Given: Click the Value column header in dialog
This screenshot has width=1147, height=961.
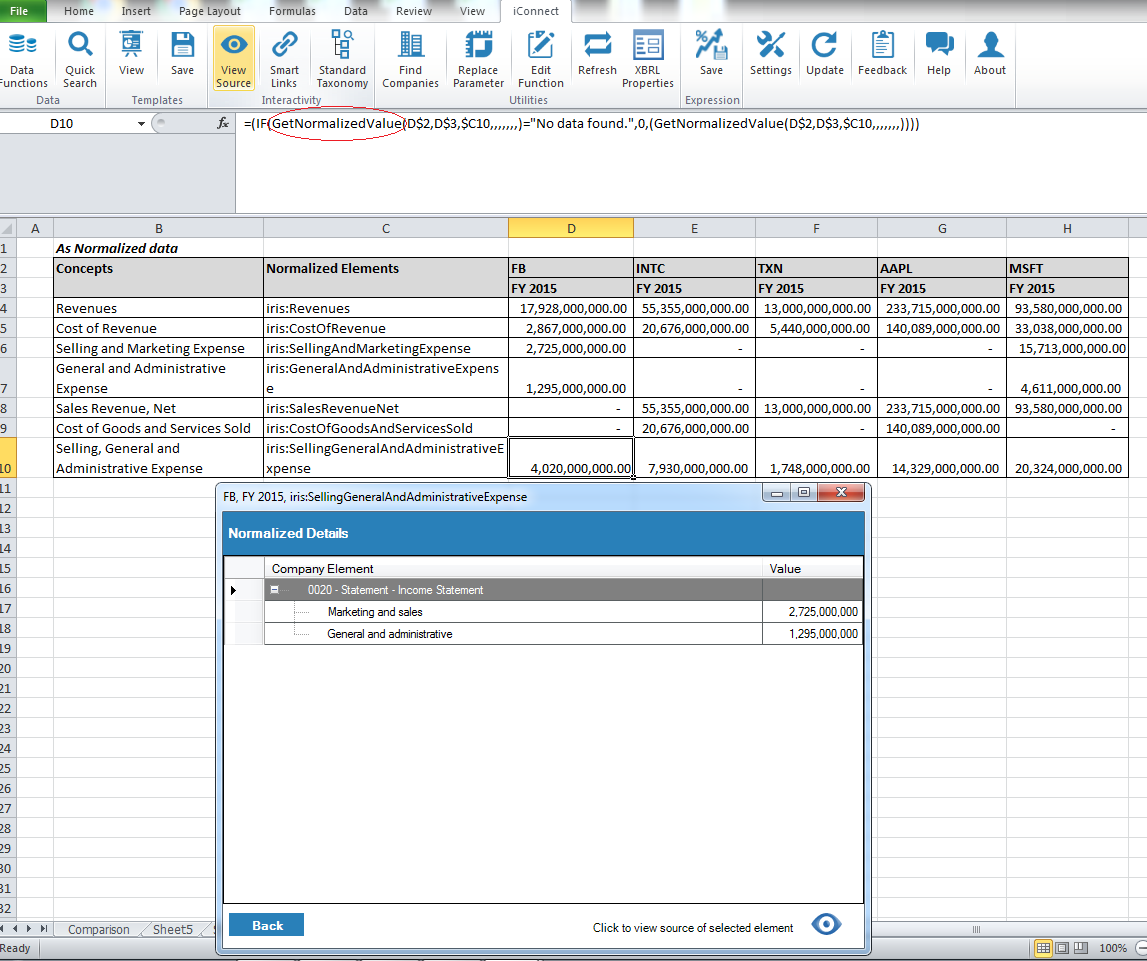Looking at the screenshot, I should pos(813,568).
